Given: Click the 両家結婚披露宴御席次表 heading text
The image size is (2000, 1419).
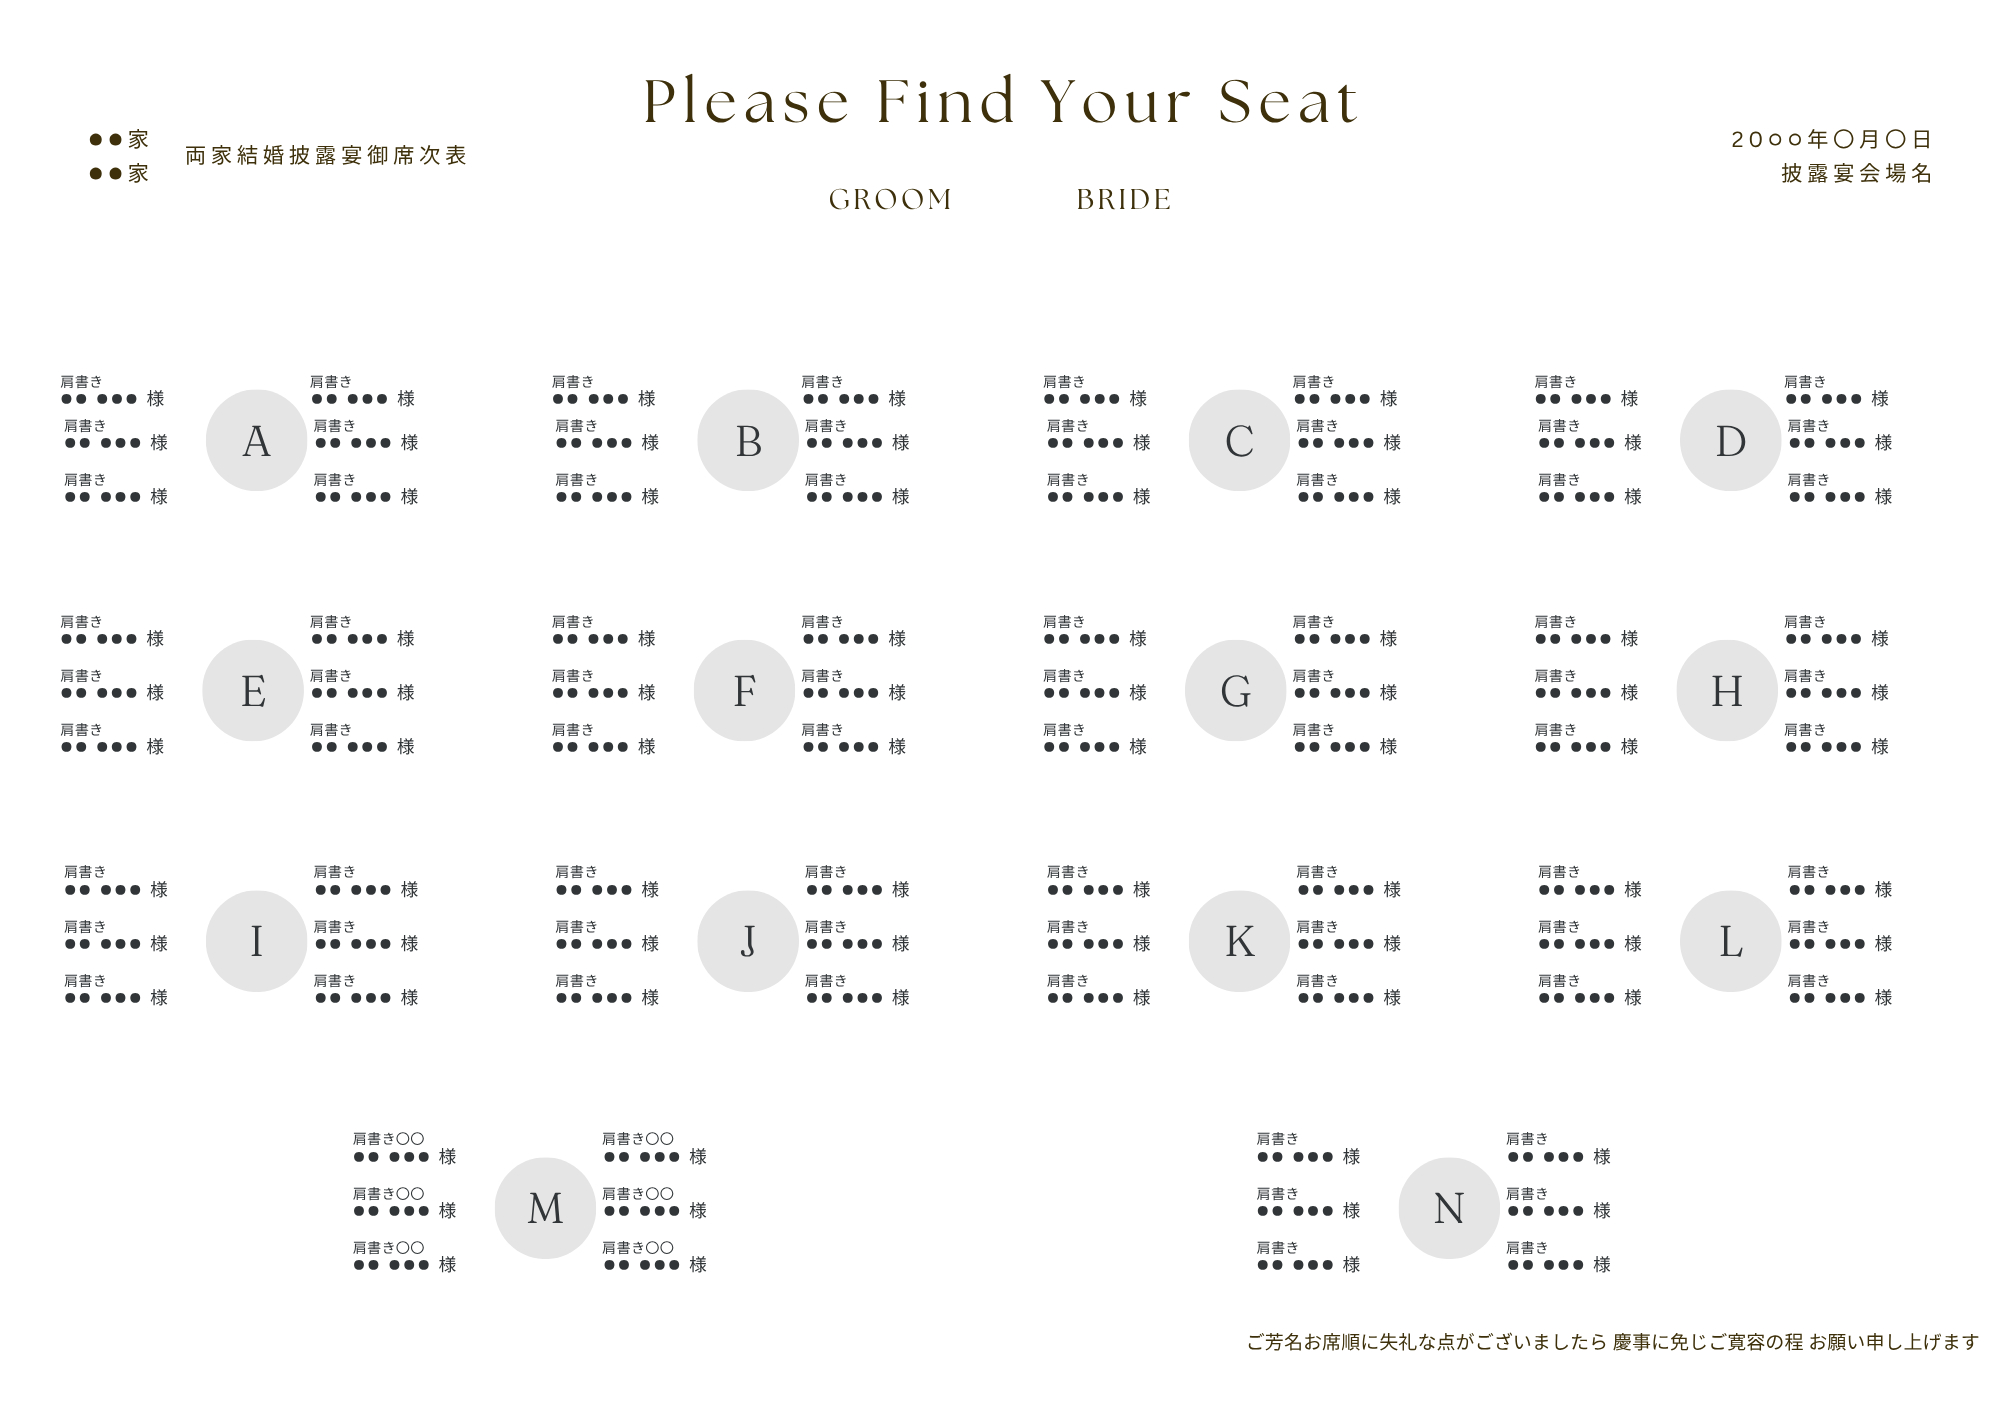Looking at the screenshot, I should point(326,156).
